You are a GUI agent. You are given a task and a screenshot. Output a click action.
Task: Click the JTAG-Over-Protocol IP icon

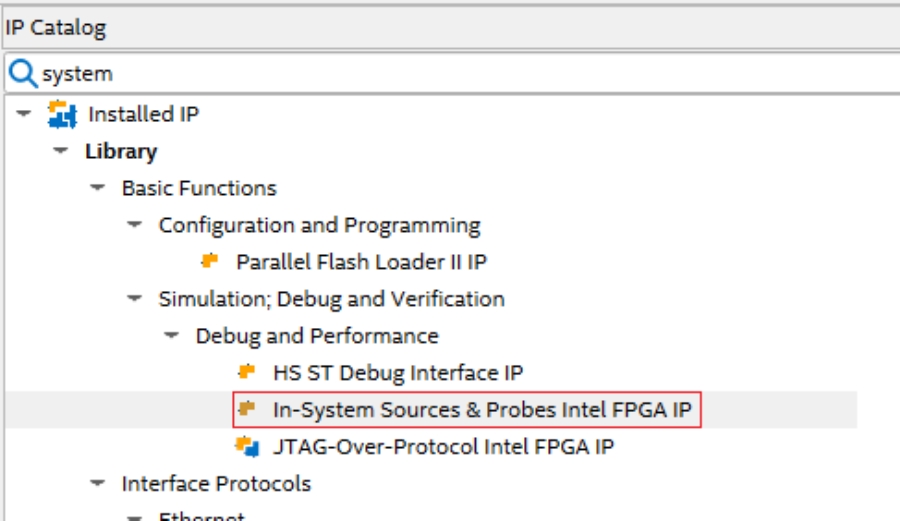tap(247, 446)
